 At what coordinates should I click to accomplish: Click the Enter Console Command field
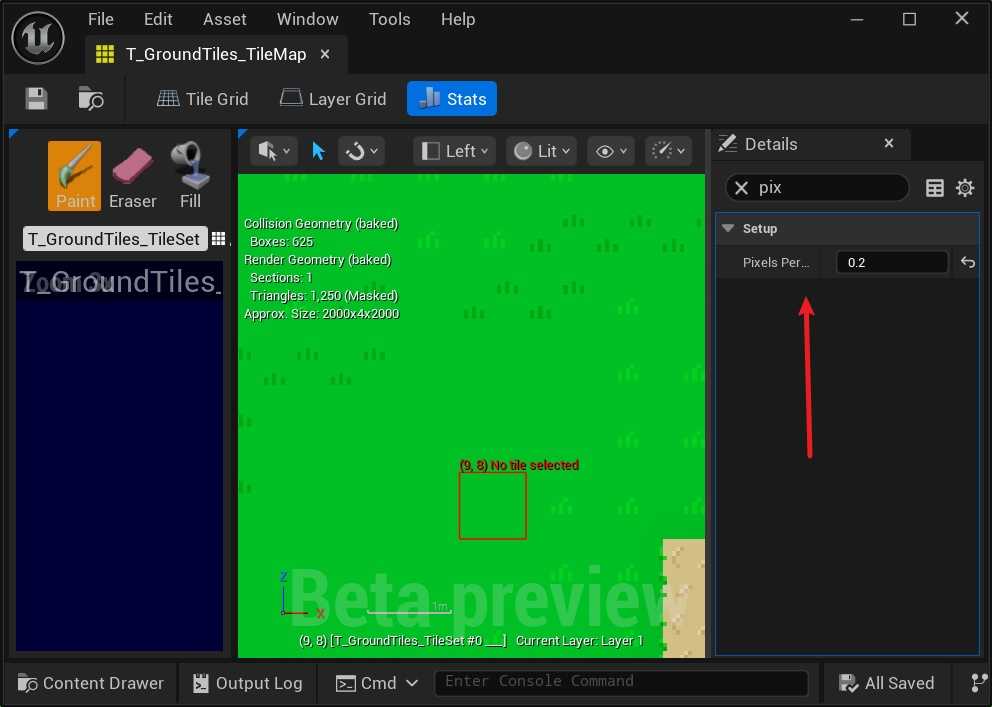(620, 682)
